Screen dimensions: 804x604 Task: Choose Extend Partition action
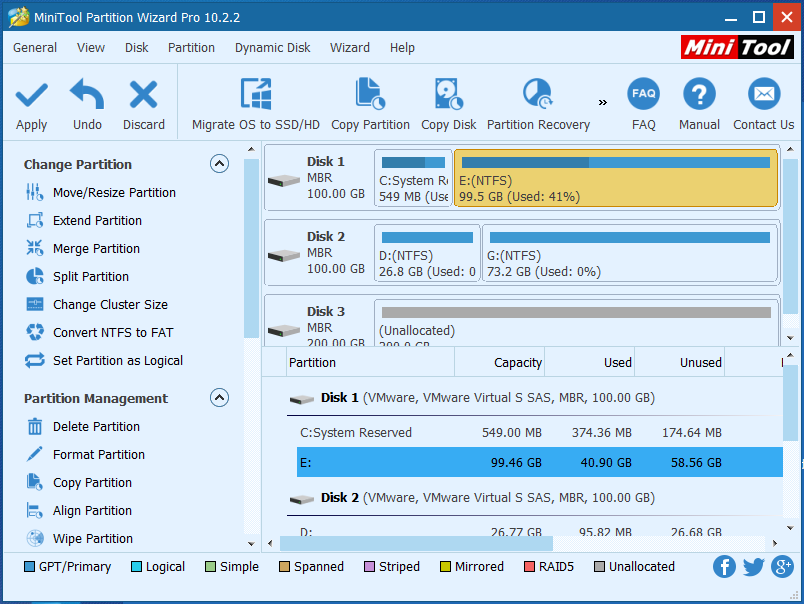84,220
